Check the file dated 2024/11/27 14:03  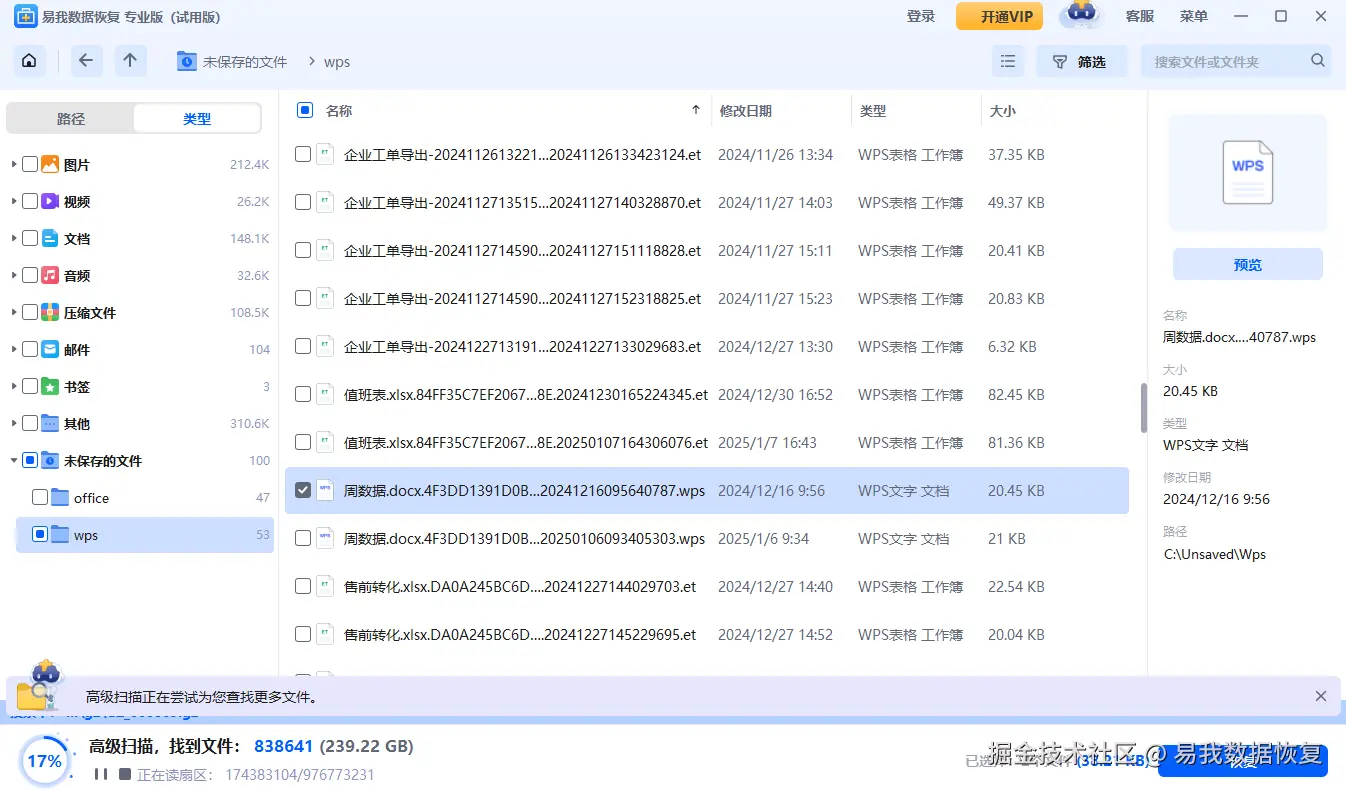point(303,202)
